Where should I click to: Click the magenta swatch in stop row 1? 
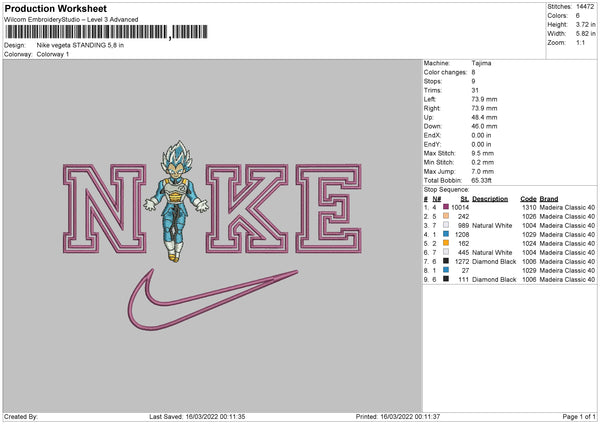[x=446, y=207]
